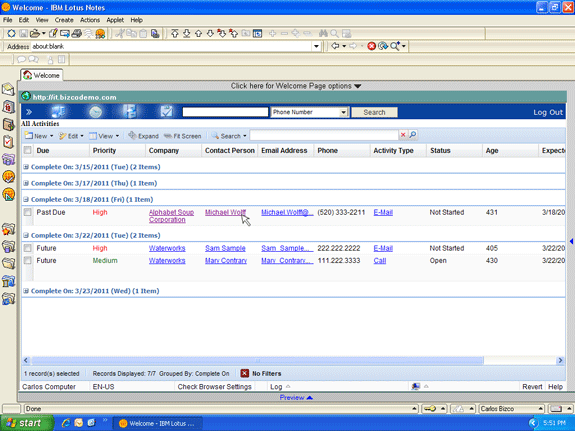
Task: Select the Welcome tab
Action: coord(41,75)
